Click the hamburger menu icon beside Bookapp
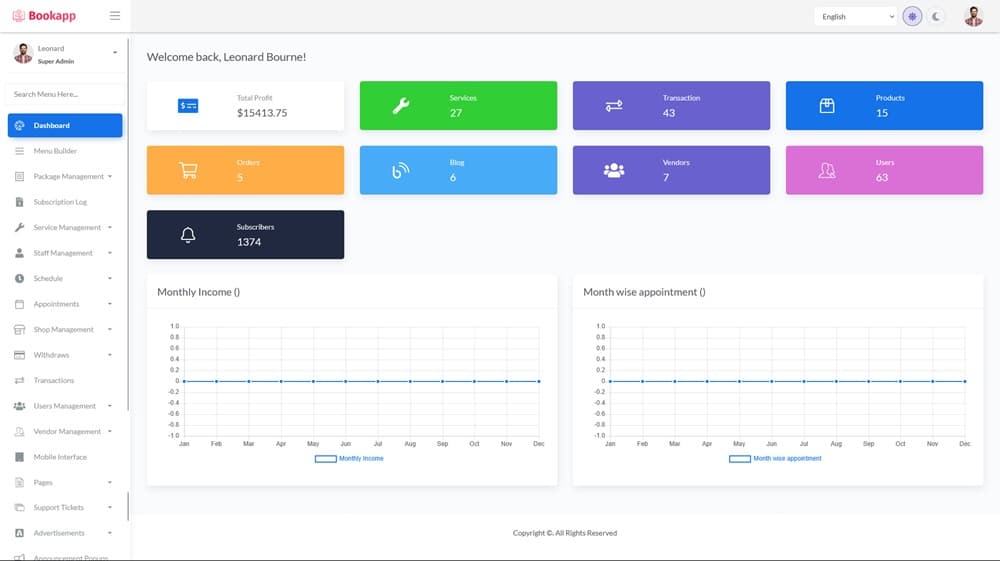The height and width of the screenshot is (561, 1000). click(x=115, y=16)
